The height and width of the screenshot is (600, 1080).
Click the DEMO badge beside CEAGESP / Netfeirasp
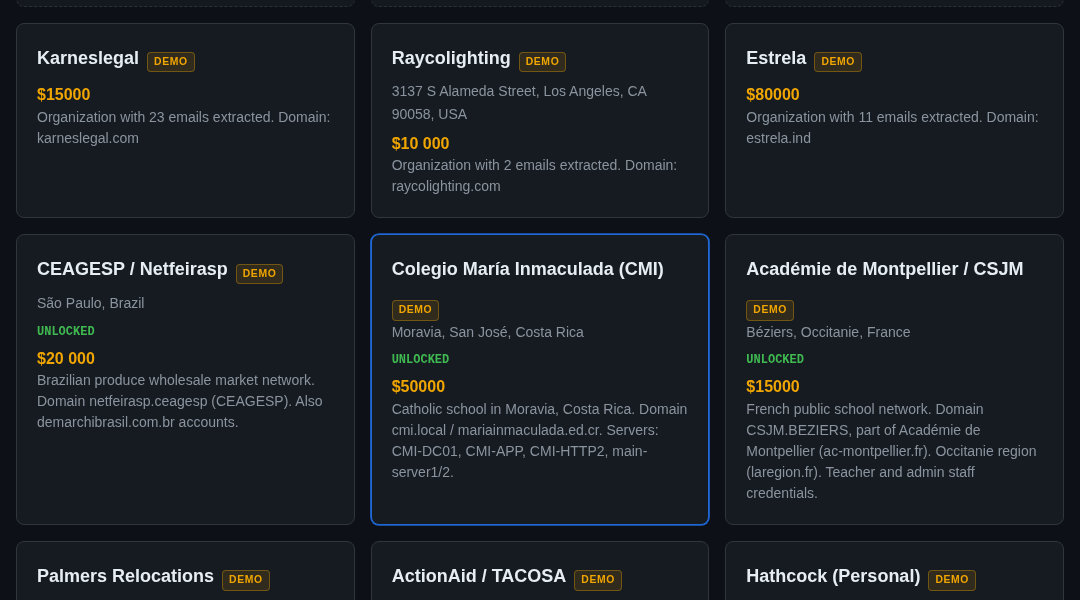click(x=260, y=273)
